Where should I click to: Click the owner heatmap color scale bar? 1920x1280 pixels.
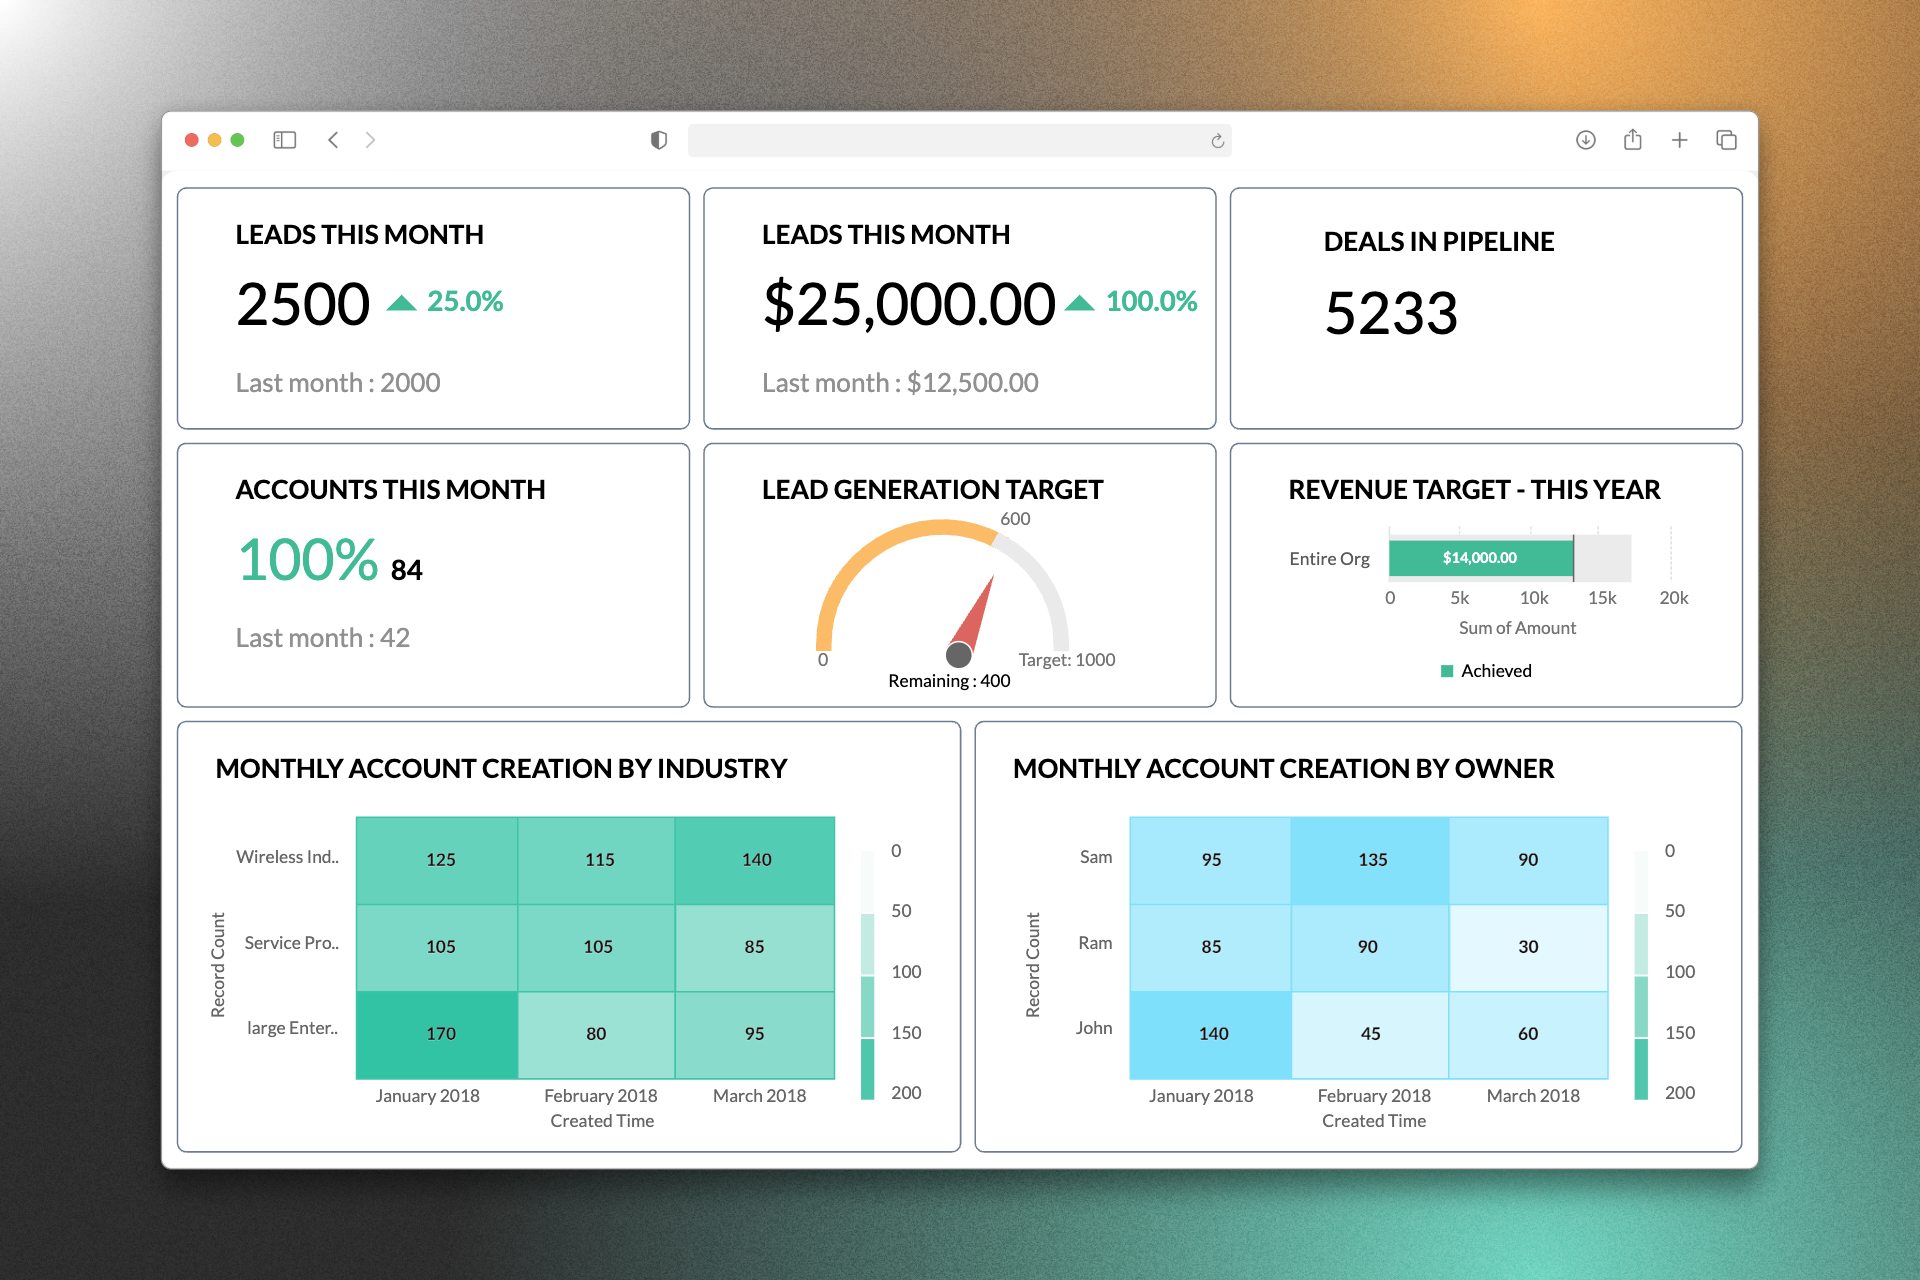[1641, 975]
